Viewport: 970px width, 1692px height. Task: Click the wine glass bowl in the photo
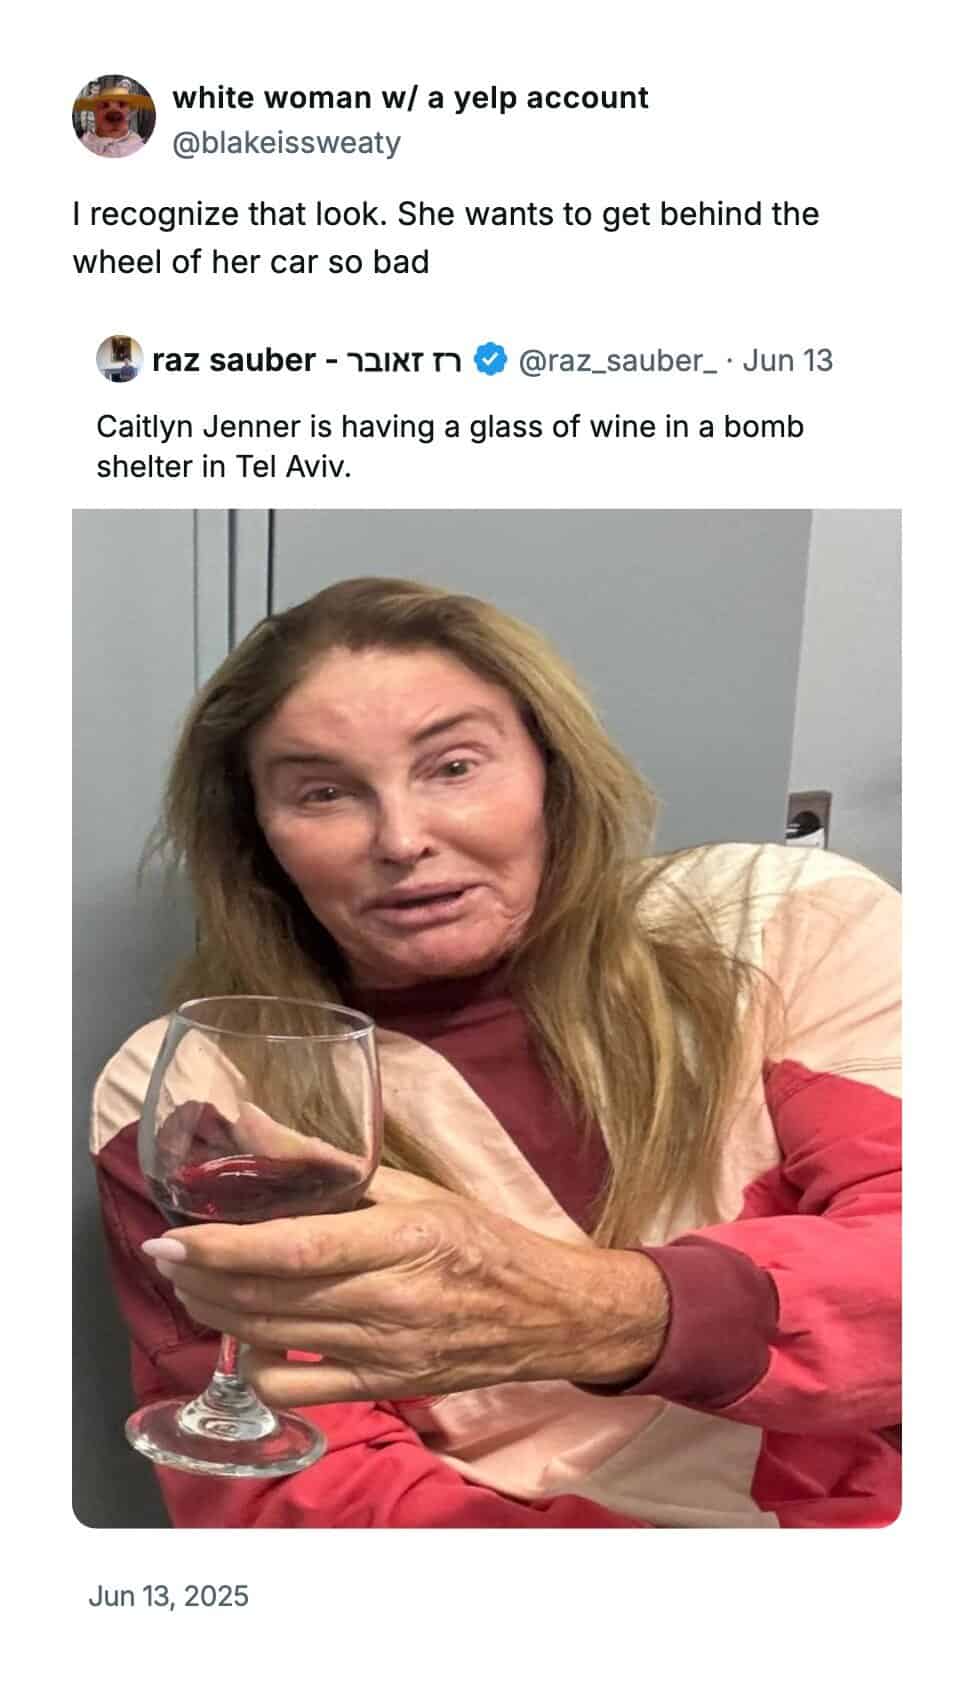click(x=258, y=1110)
